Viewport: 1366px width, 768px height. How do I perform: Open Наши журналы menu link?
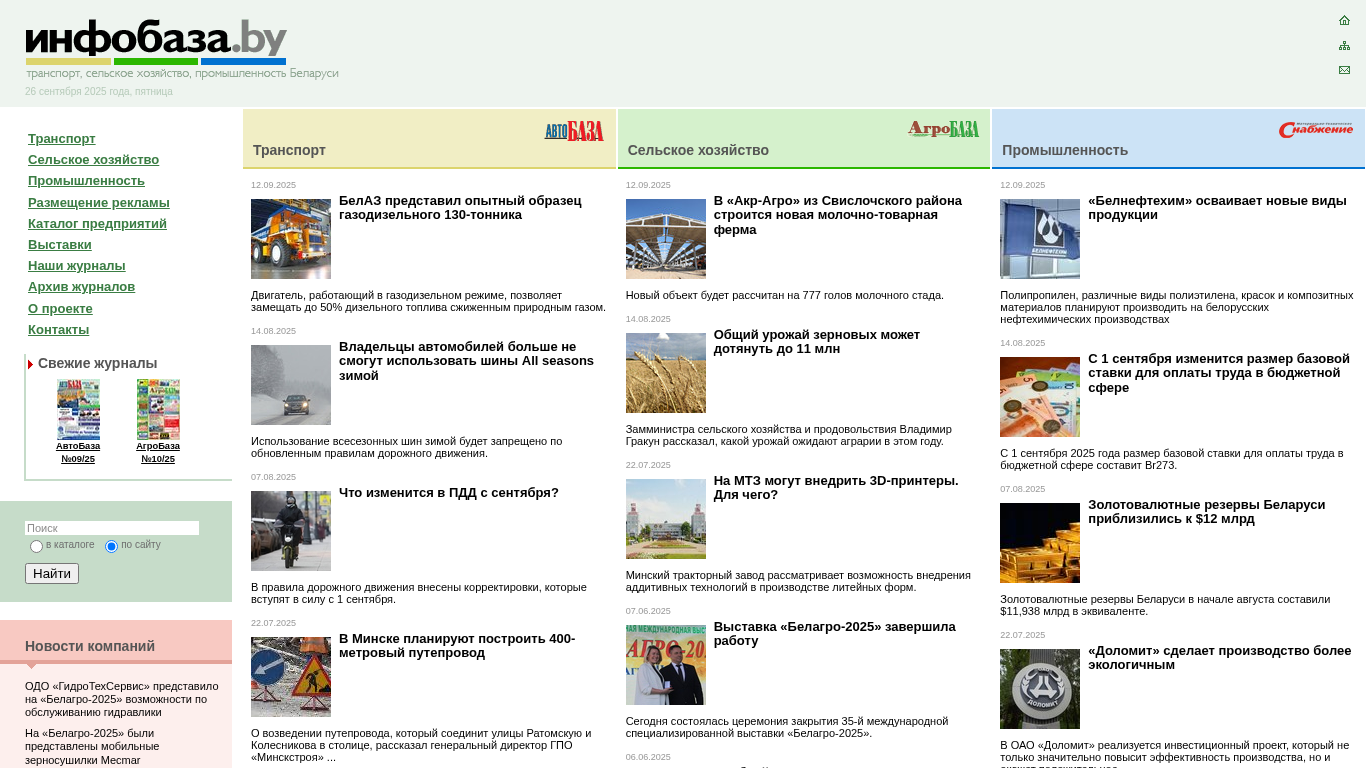(x=77, y=266)
